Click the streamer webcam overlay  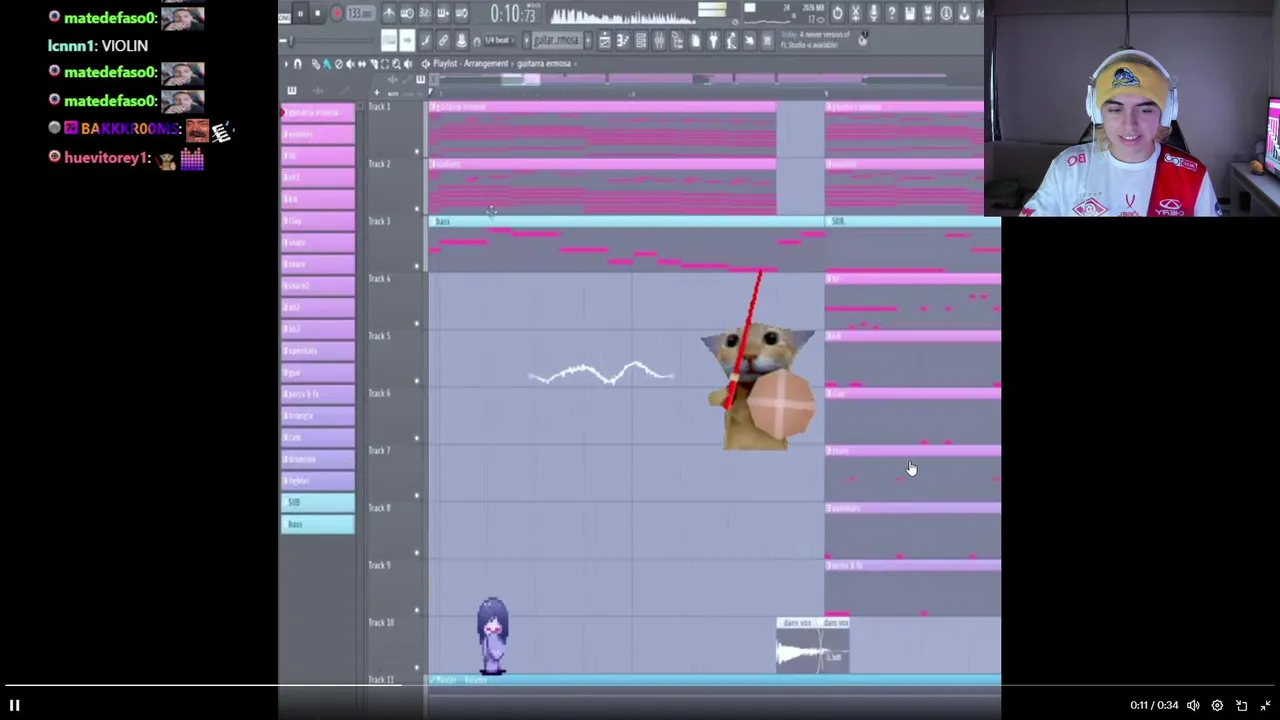click(1132, 108)
